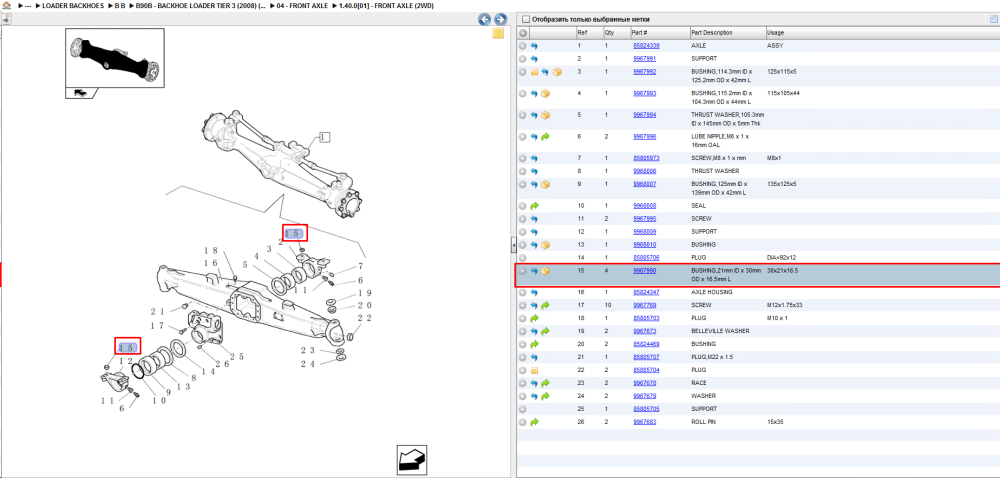Sort by the Ref column header

point(588,33)
